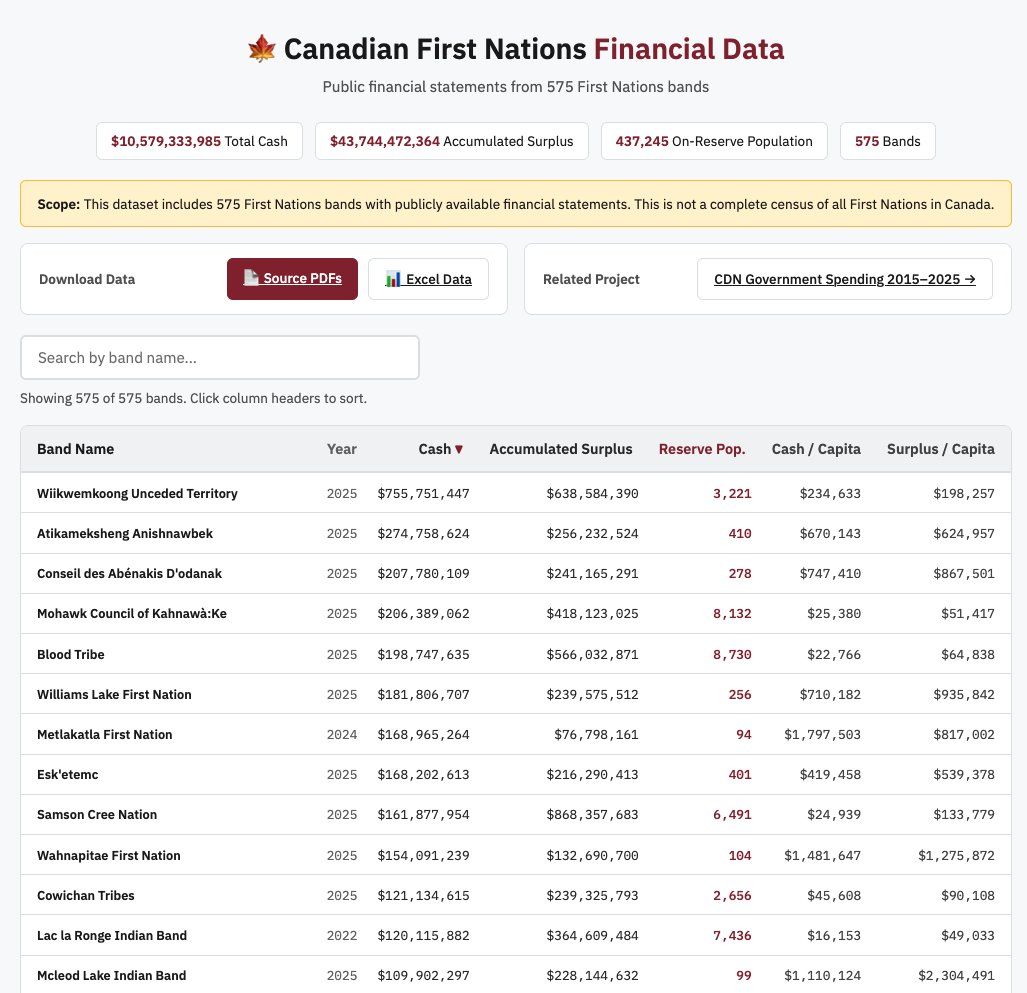Sort table by Cash / Capita column
The height and width of the screenshot is (993, 1027).
click(x=816, y=449)
